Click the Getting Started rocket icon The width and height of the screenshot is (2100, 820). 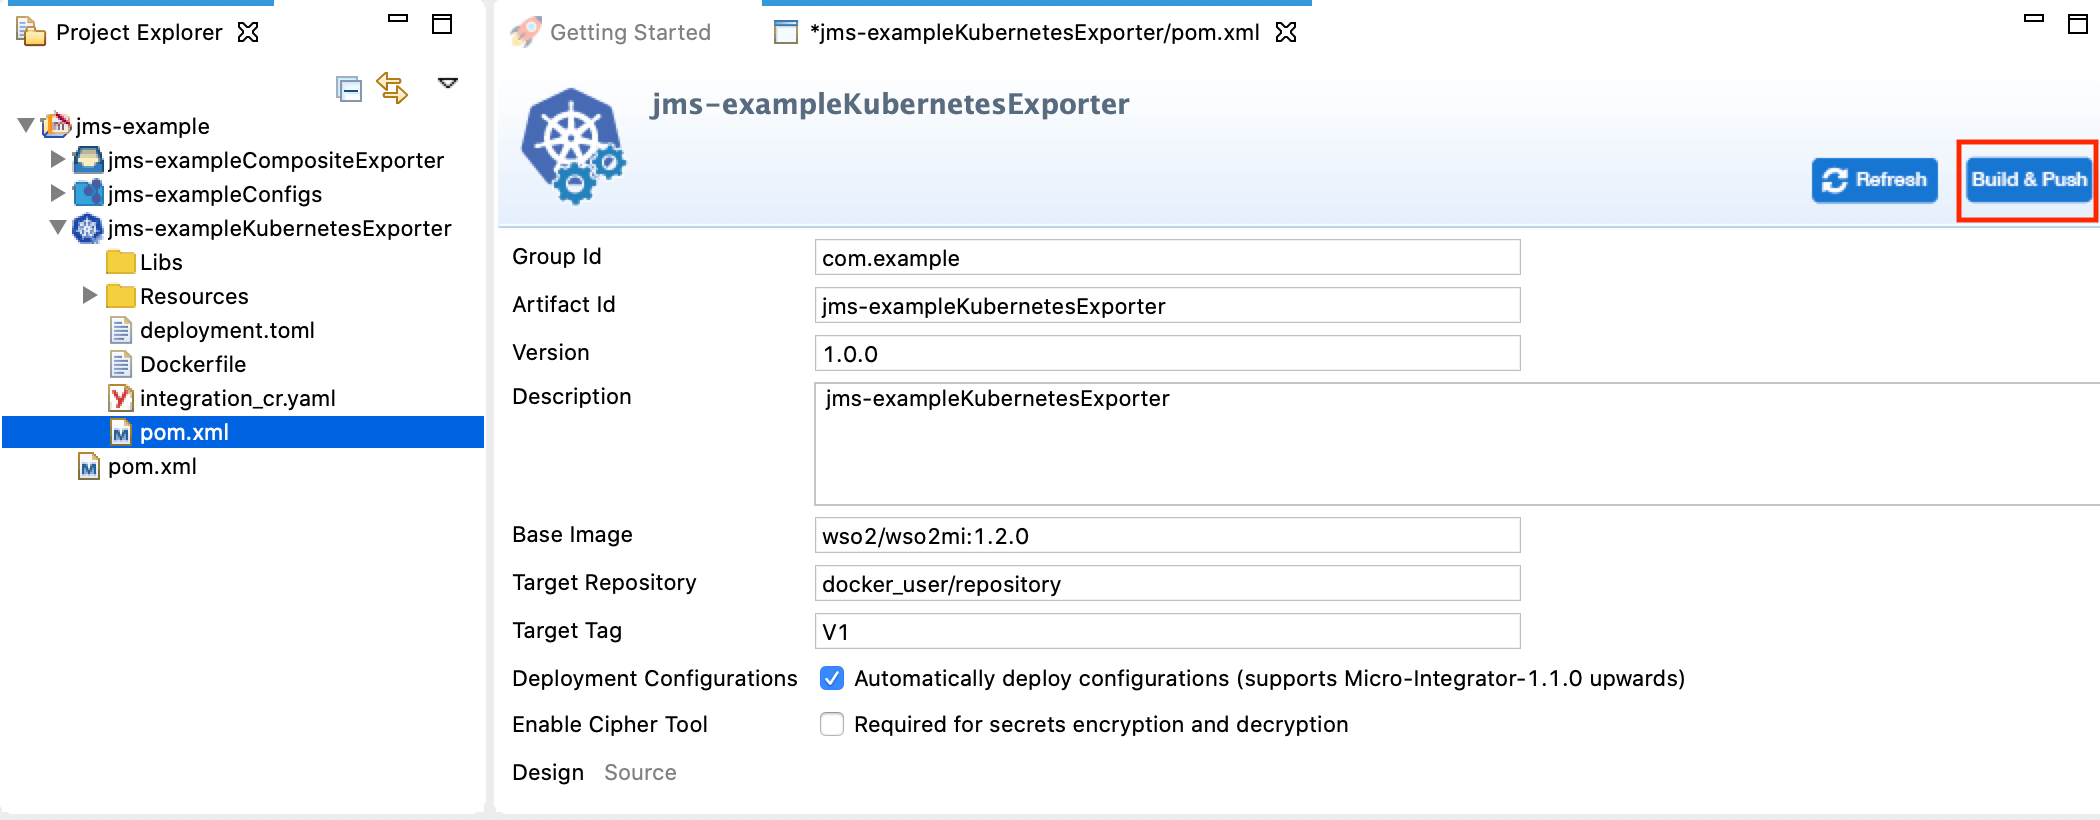tap(525, 32)
